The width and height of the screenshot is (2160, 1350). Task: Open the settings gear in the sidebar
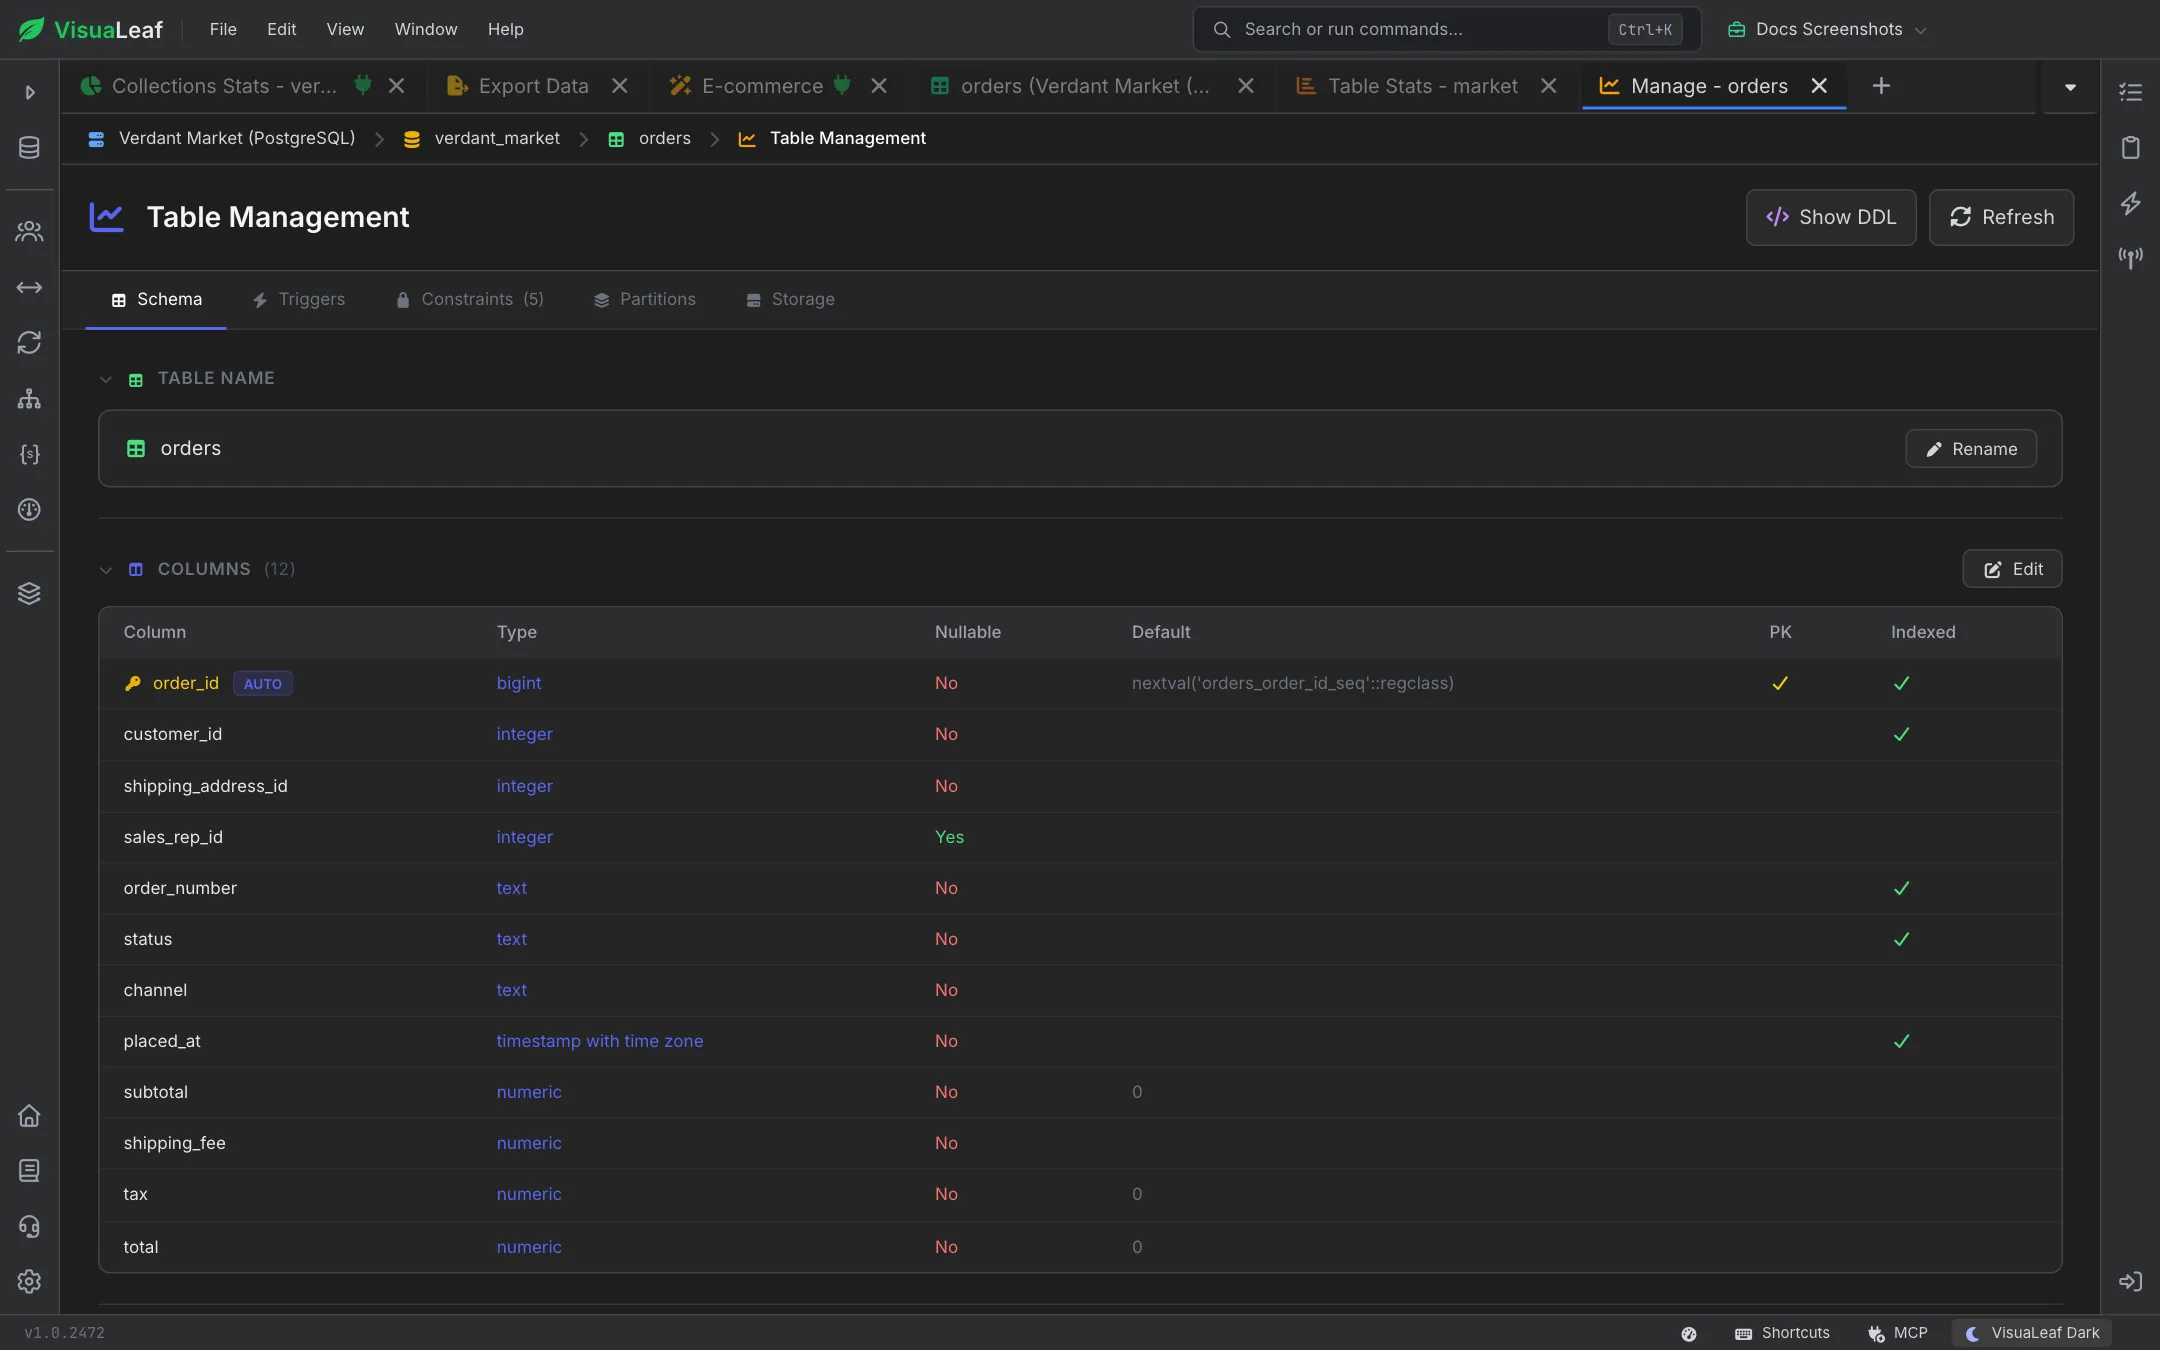coord(29,1282)
